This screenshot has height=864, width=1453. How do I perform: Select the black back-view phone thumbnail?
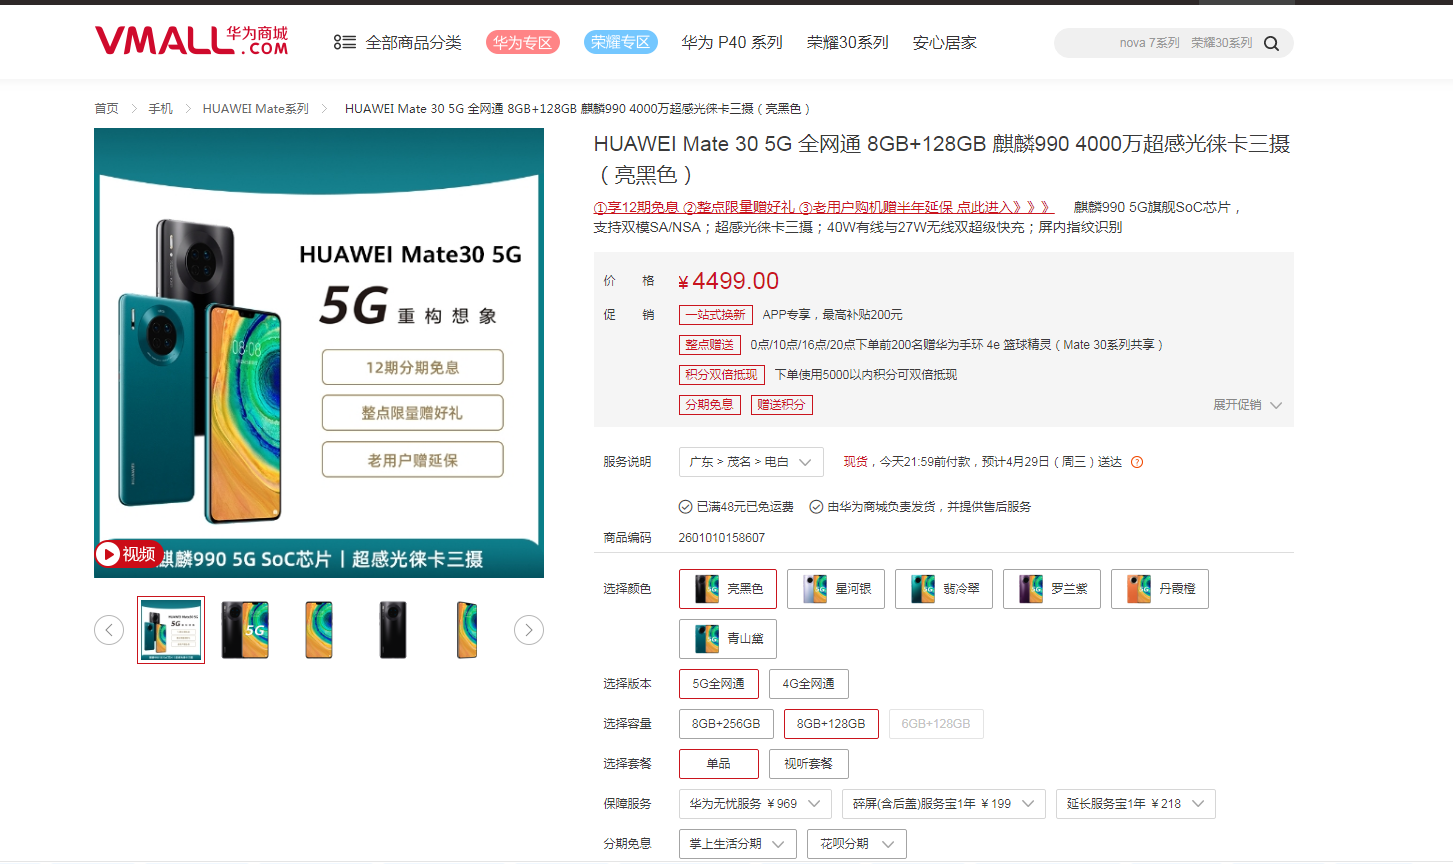point(393,630)
